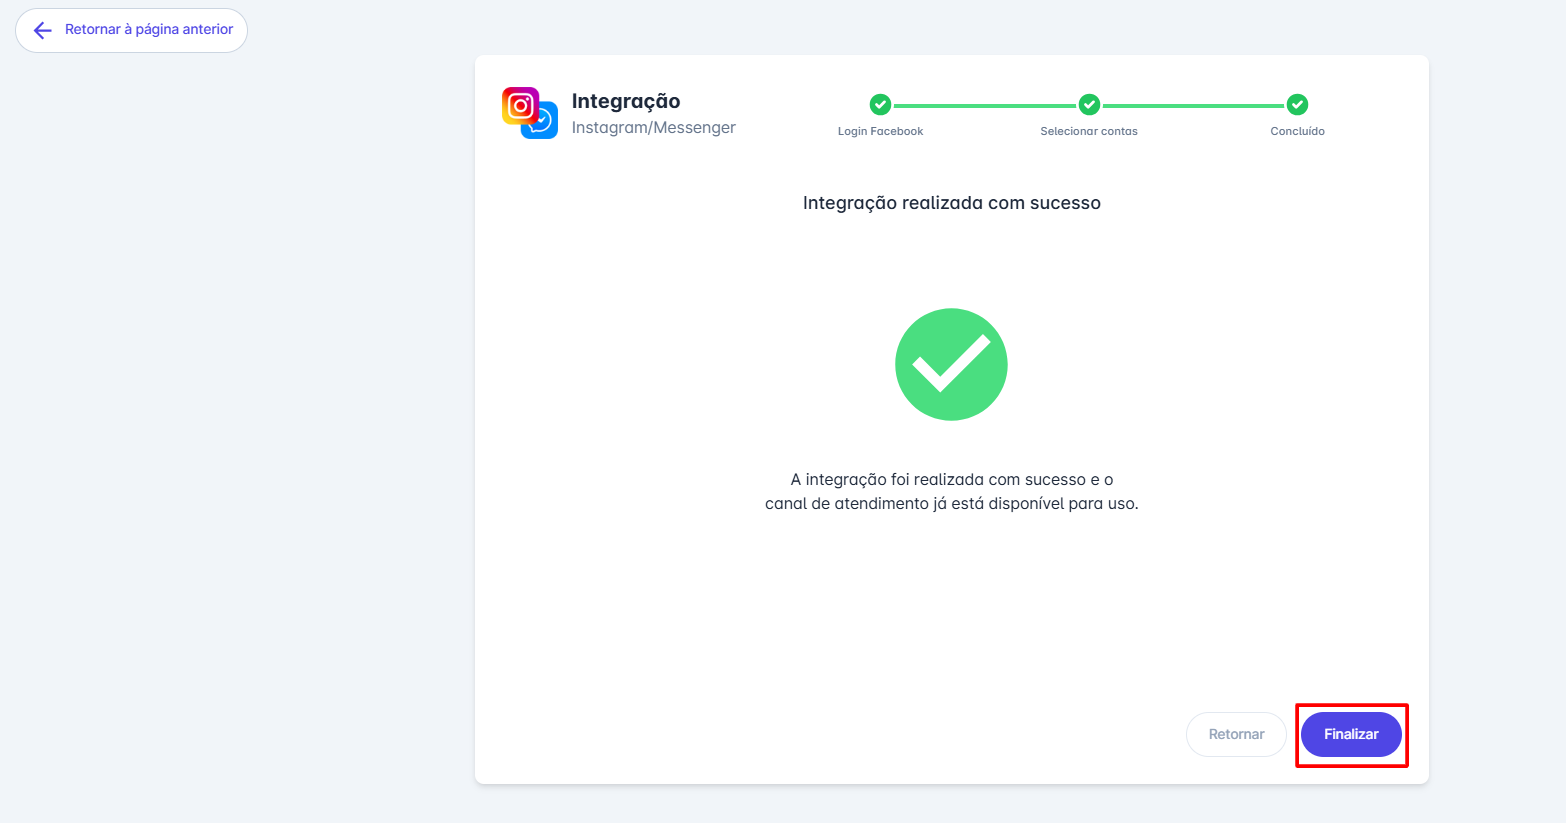Image resolution: width=1566 pixels, height=823 pixels.
Task: Click the "A integração foi realizada" message line
Action: [951, 480]
